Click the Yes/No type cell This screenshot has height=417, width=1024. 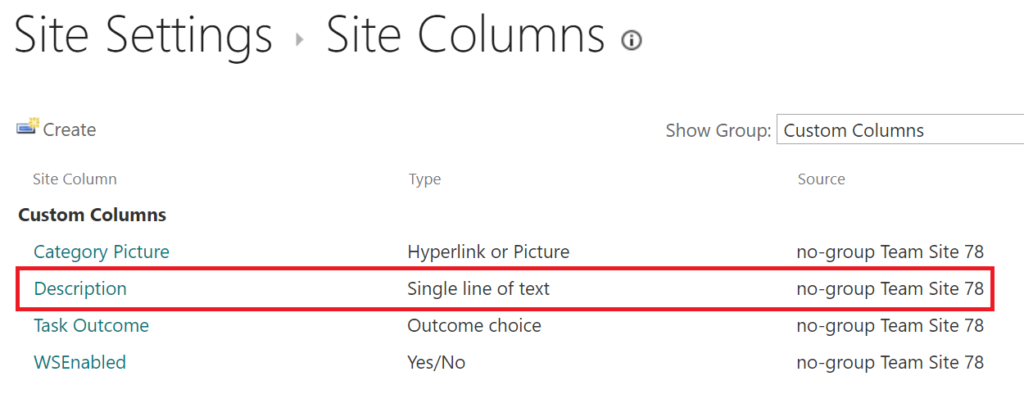point(436,362)
